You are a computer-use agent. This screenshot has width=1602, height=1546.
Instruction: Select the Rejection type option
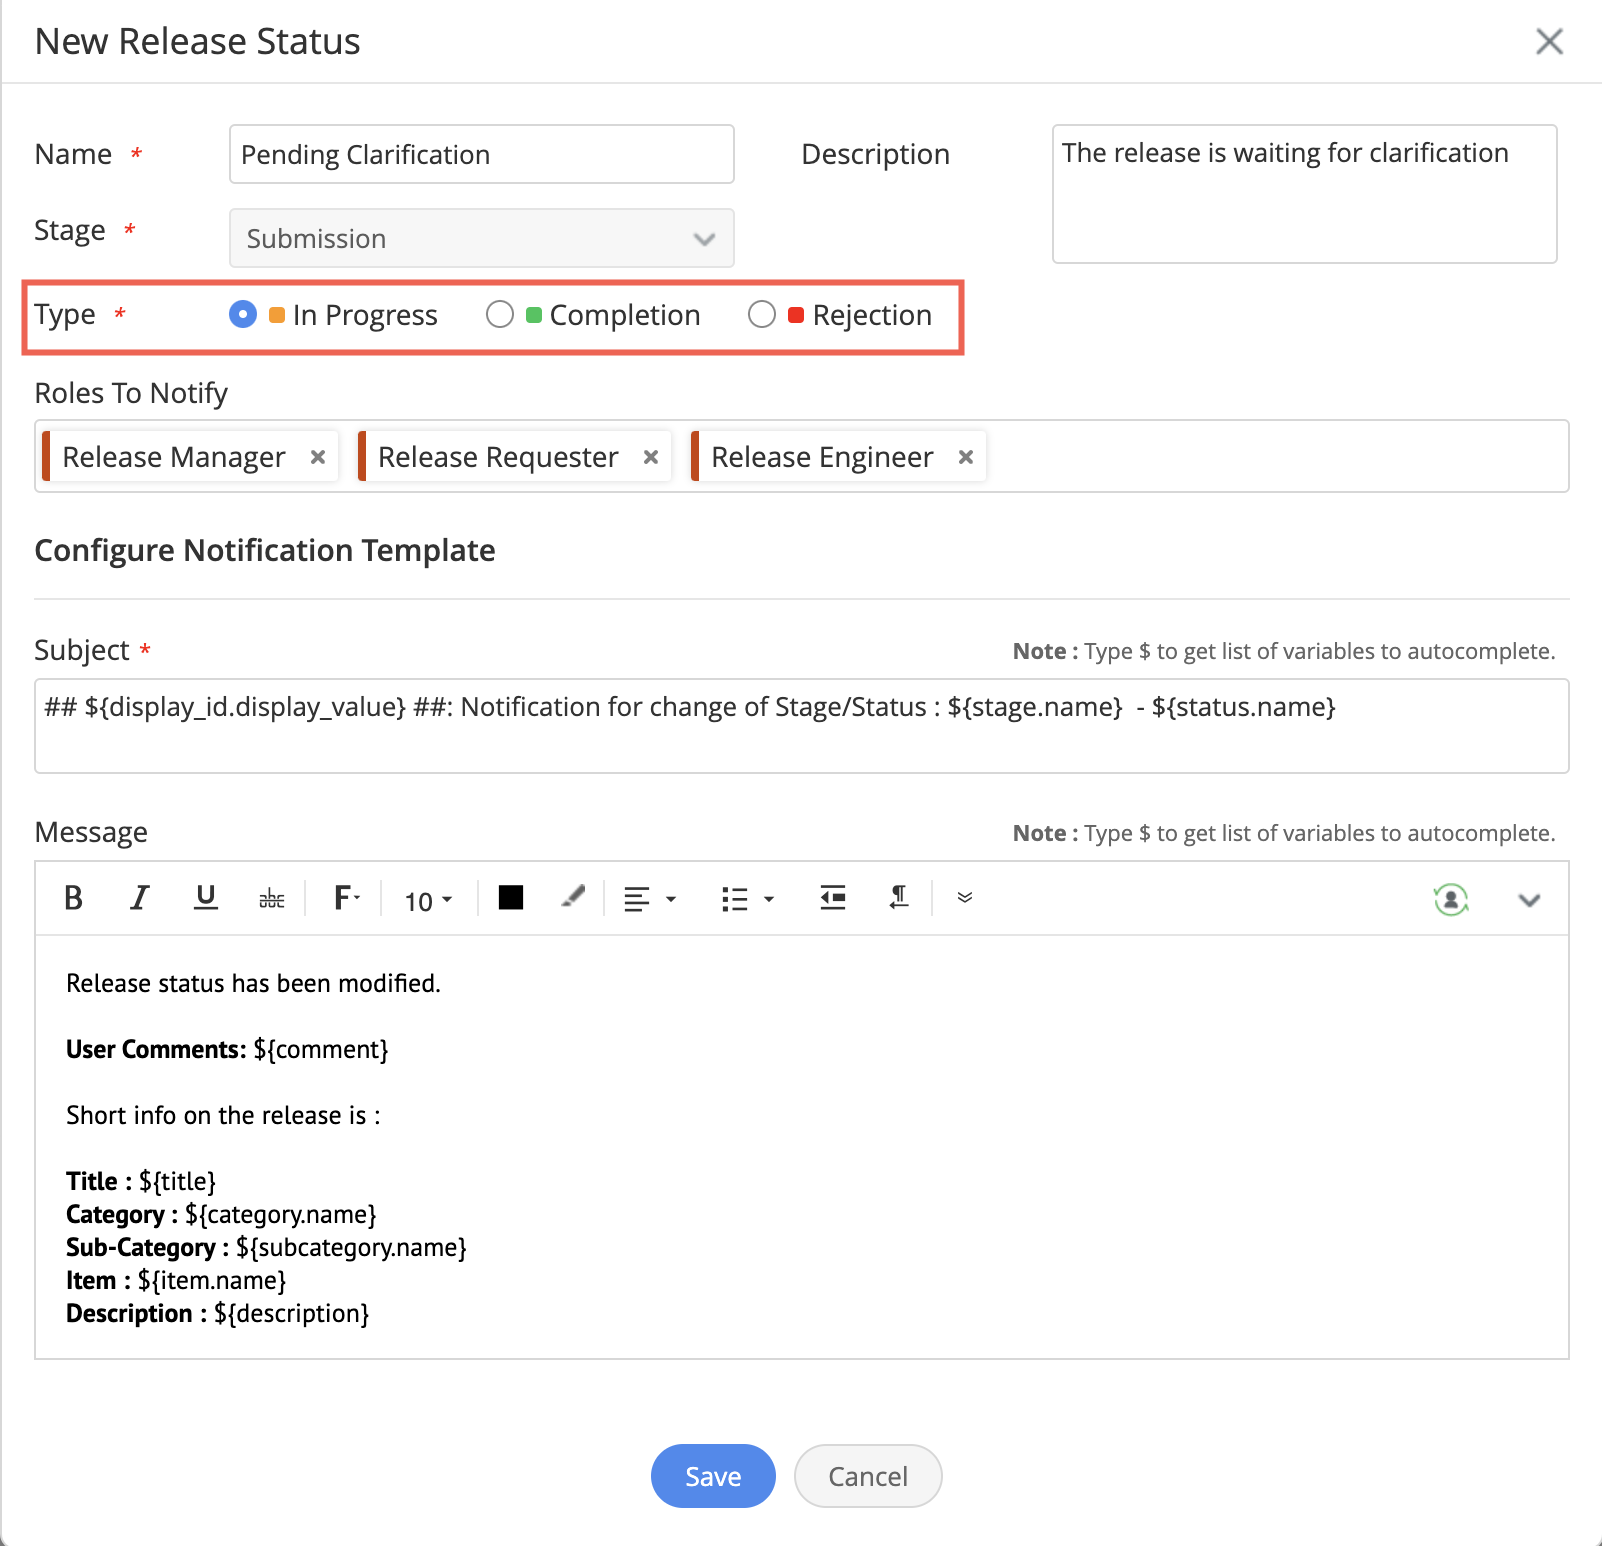coord(762,315)
